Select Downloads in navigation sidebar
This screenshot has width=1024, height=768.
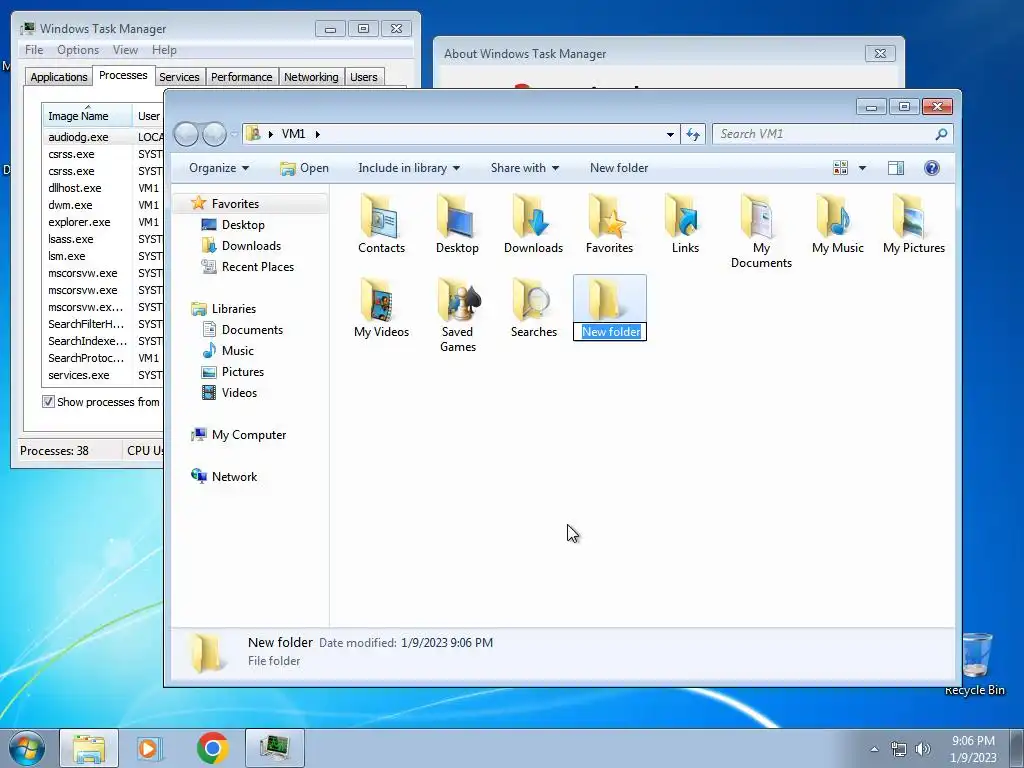(251, 246)
